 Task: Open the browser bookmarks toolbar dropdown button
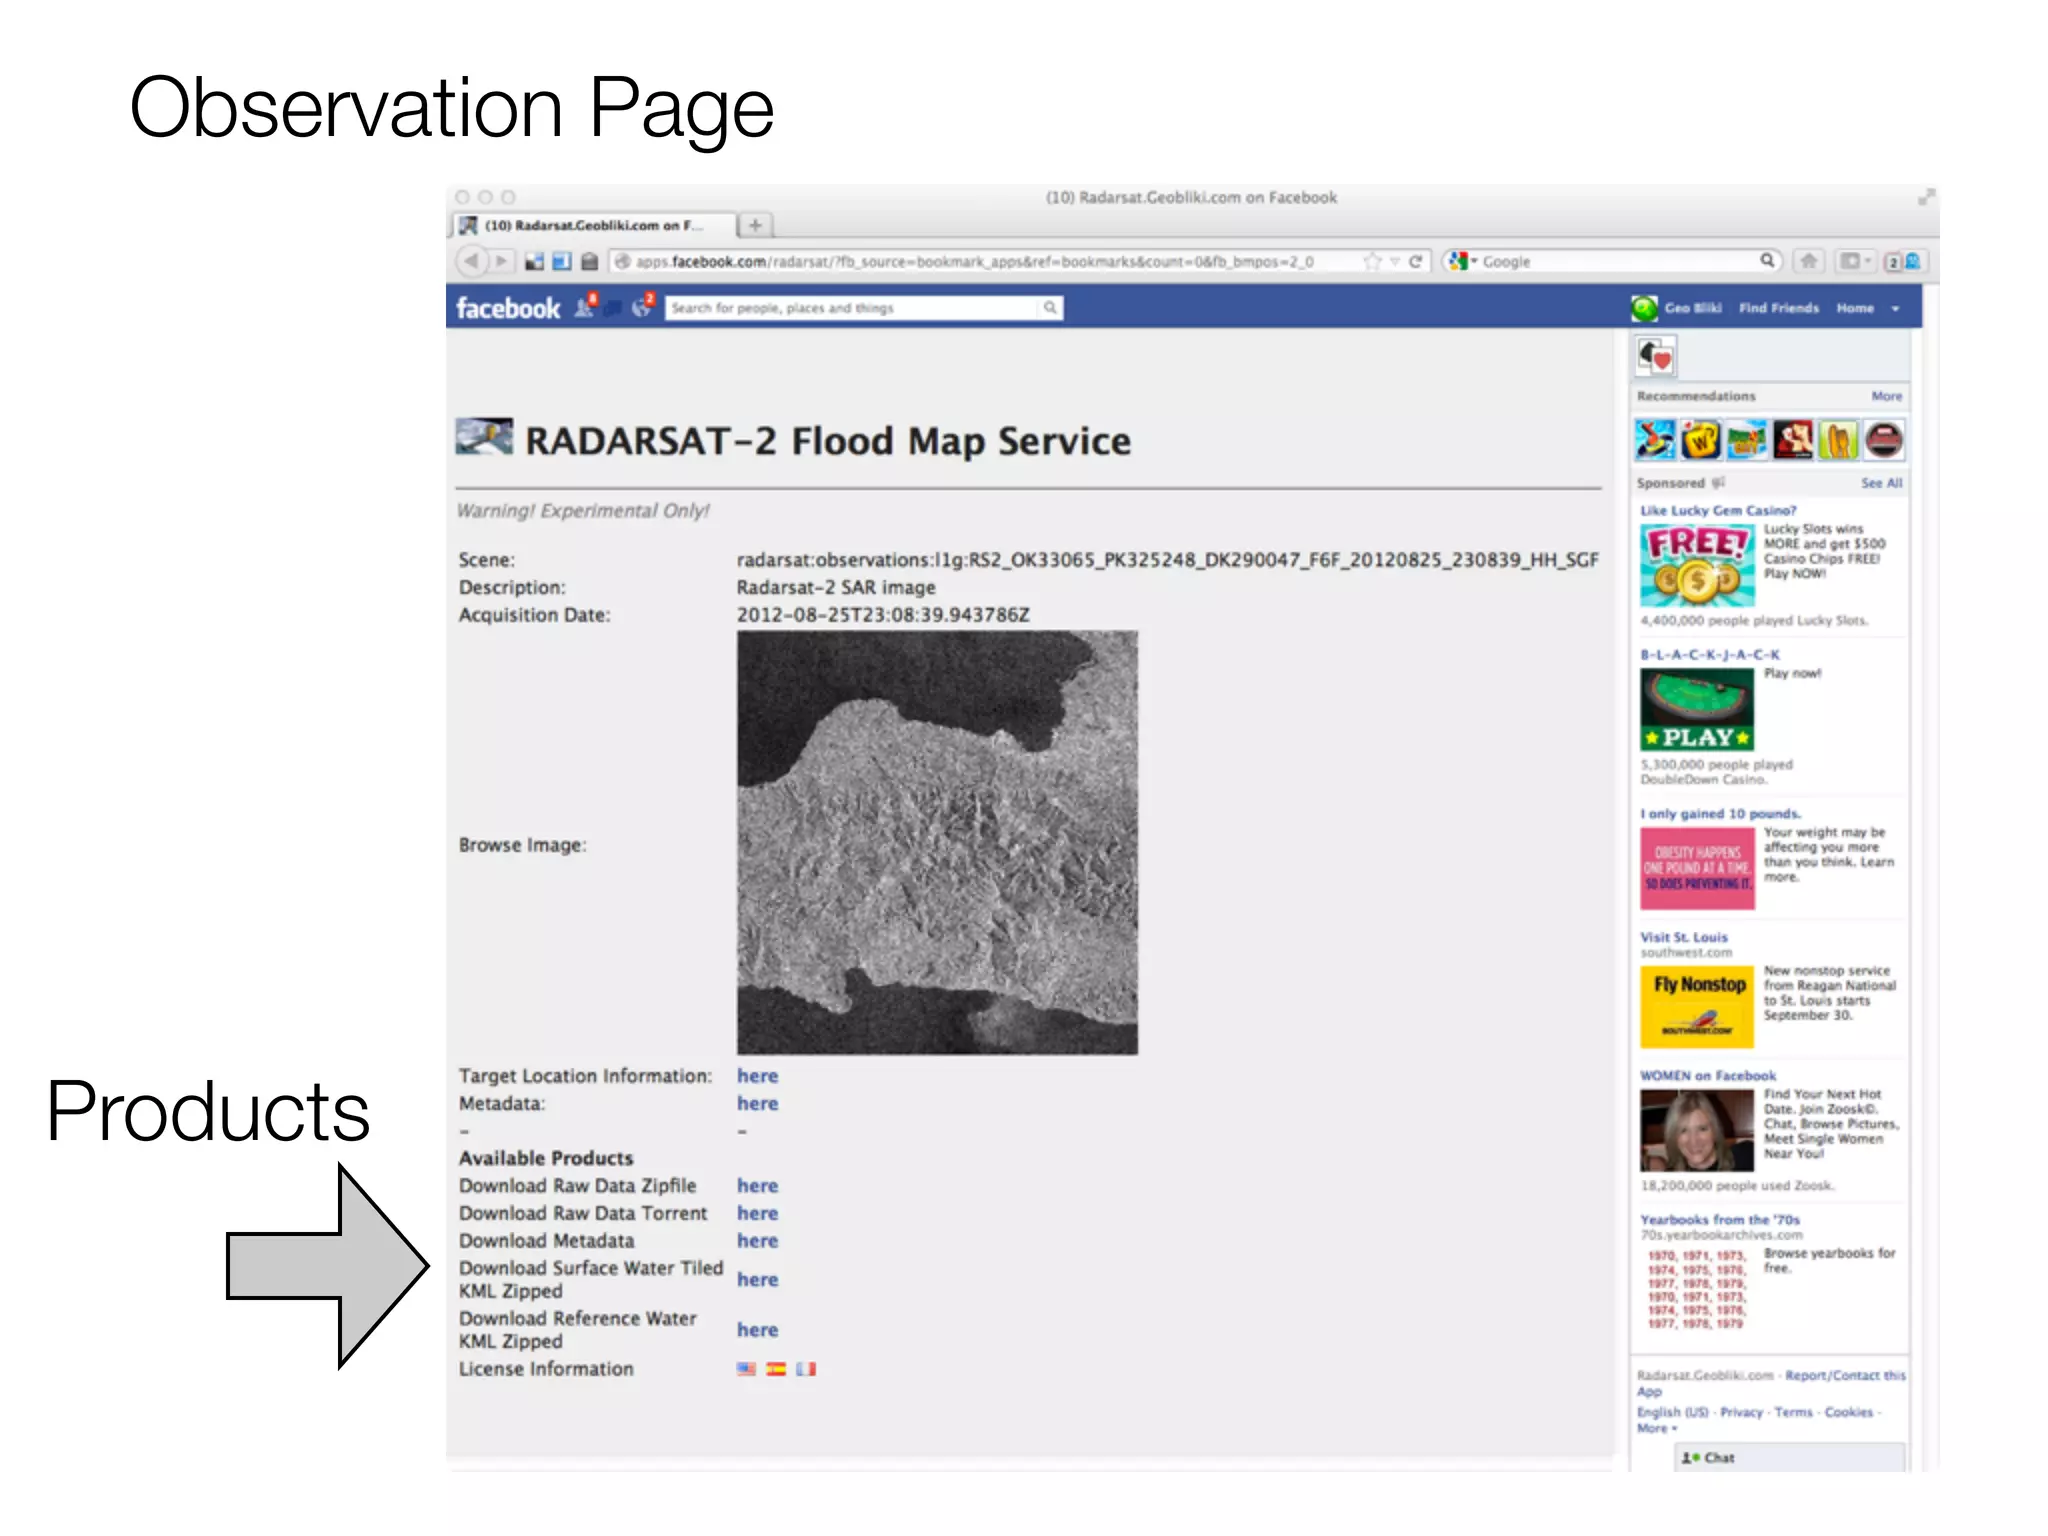[x=1855, y=261]
